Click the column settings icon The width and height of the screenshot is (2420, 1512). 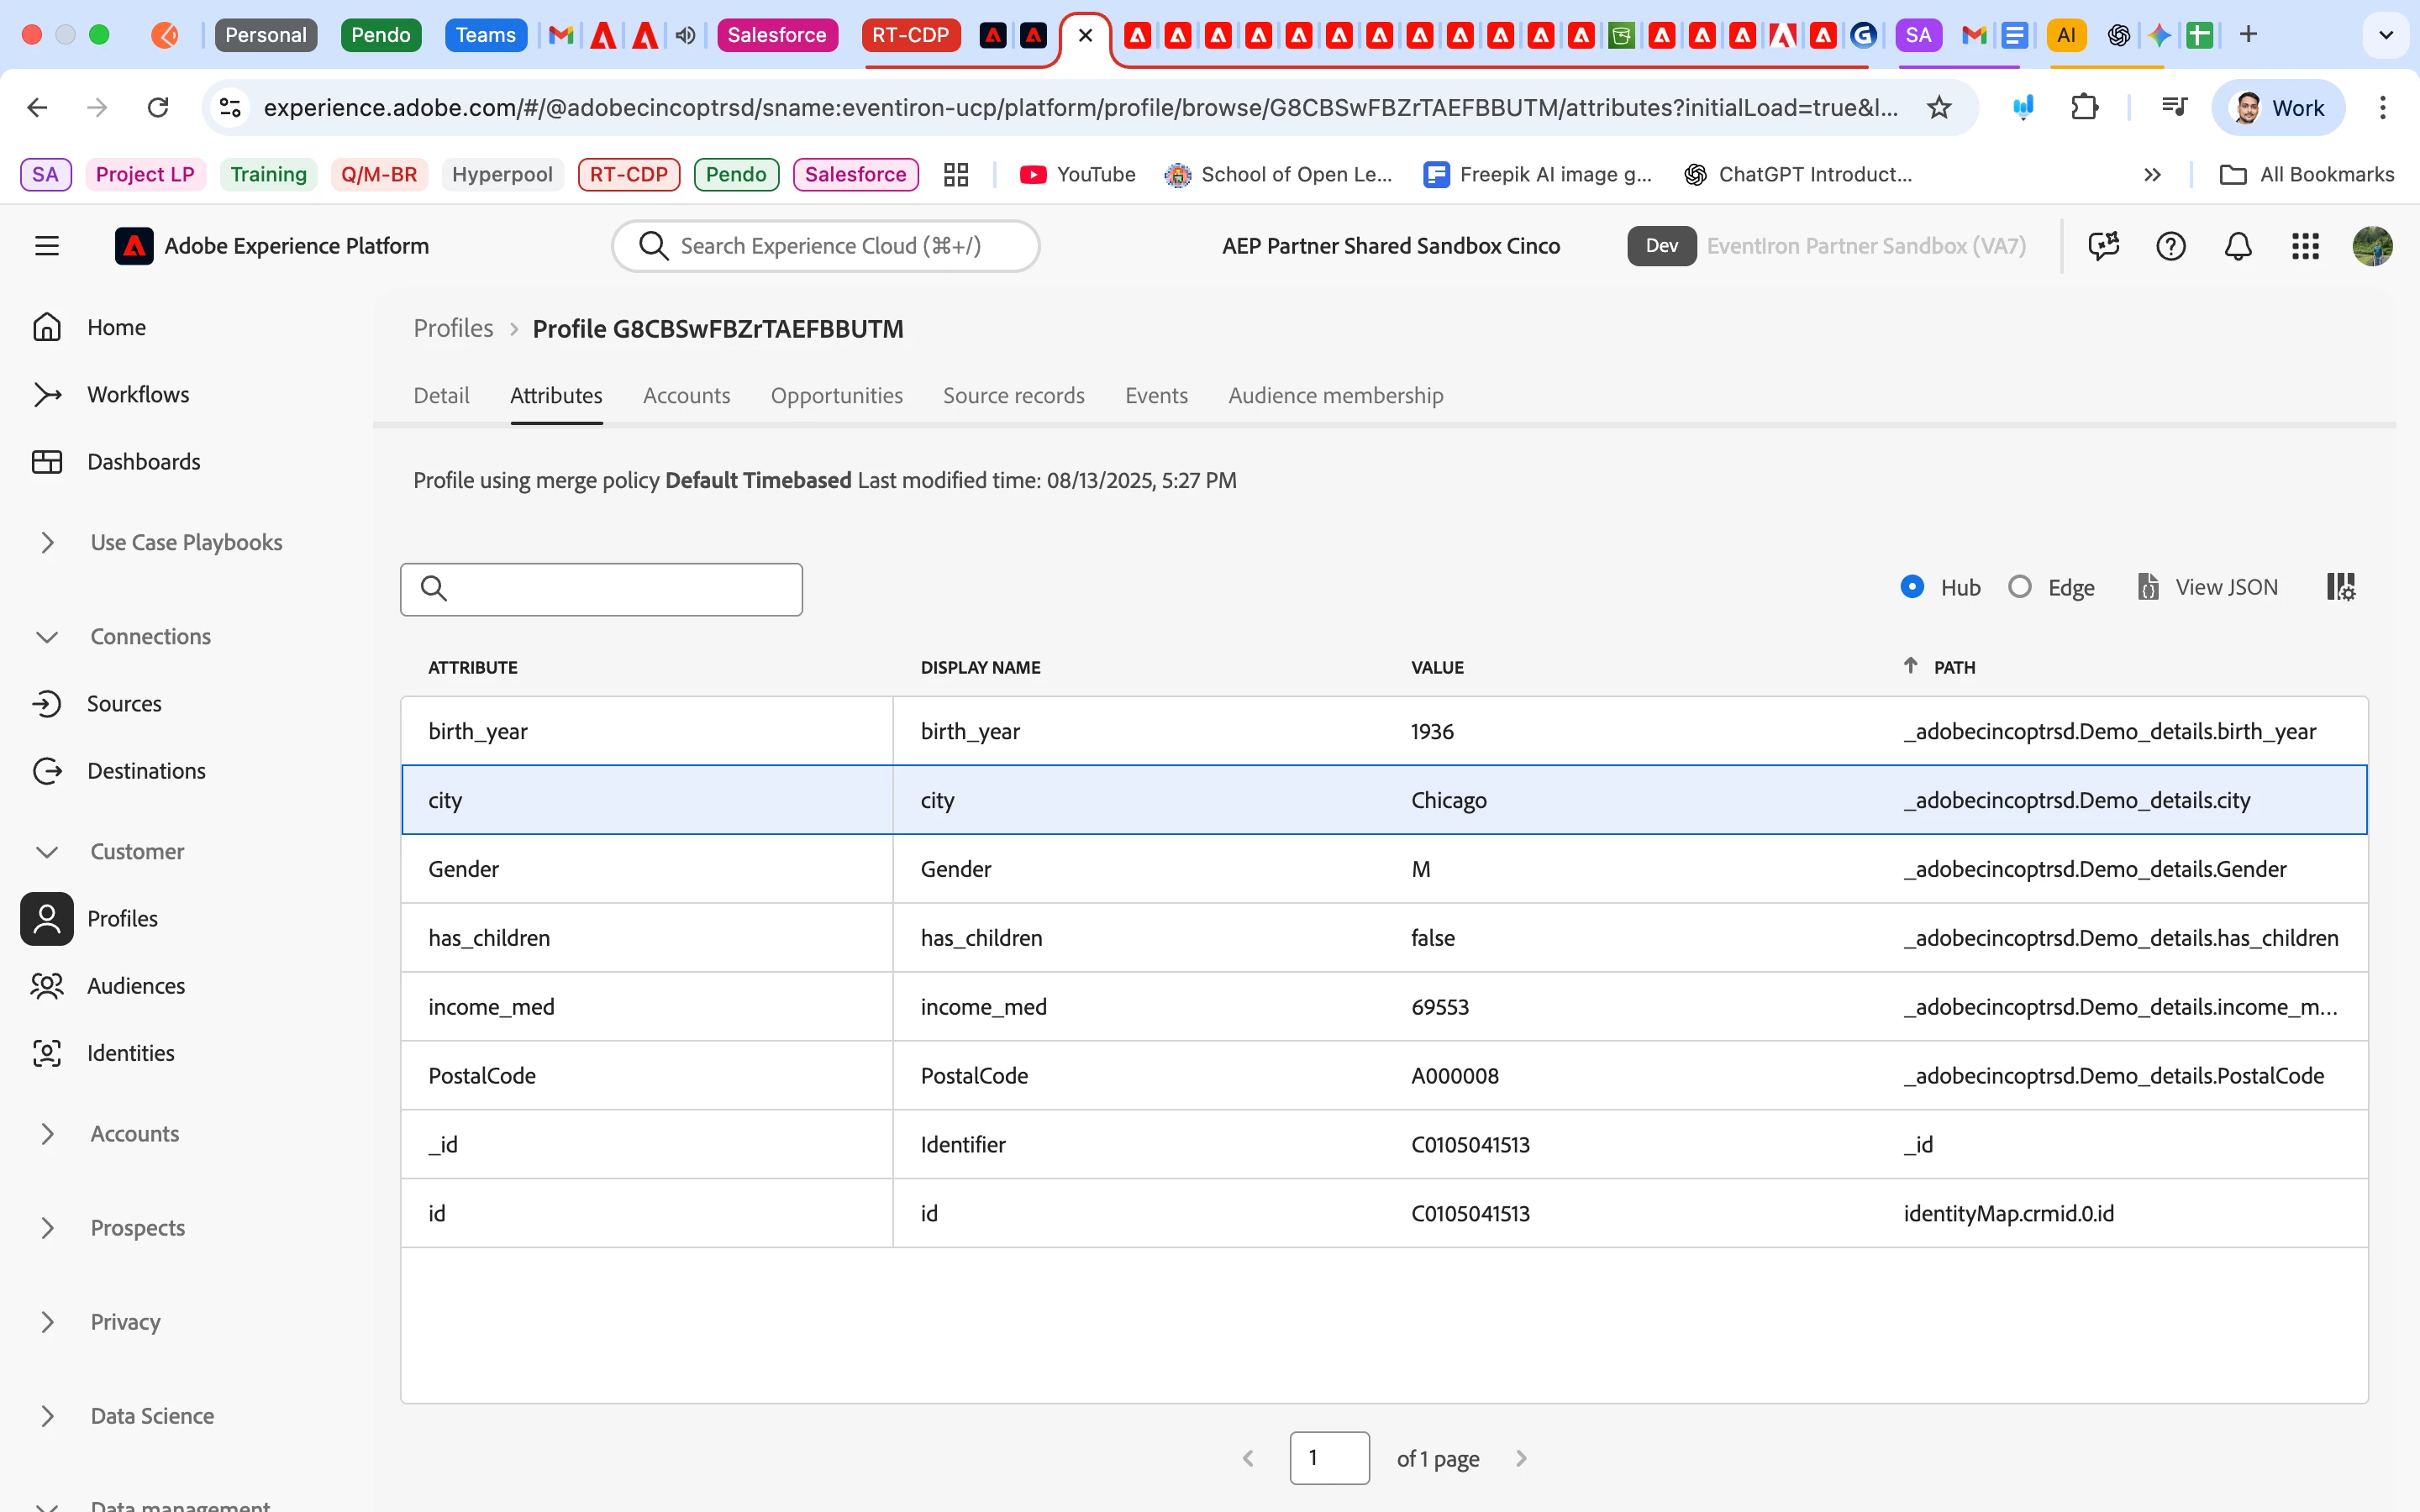point(2340,587)
